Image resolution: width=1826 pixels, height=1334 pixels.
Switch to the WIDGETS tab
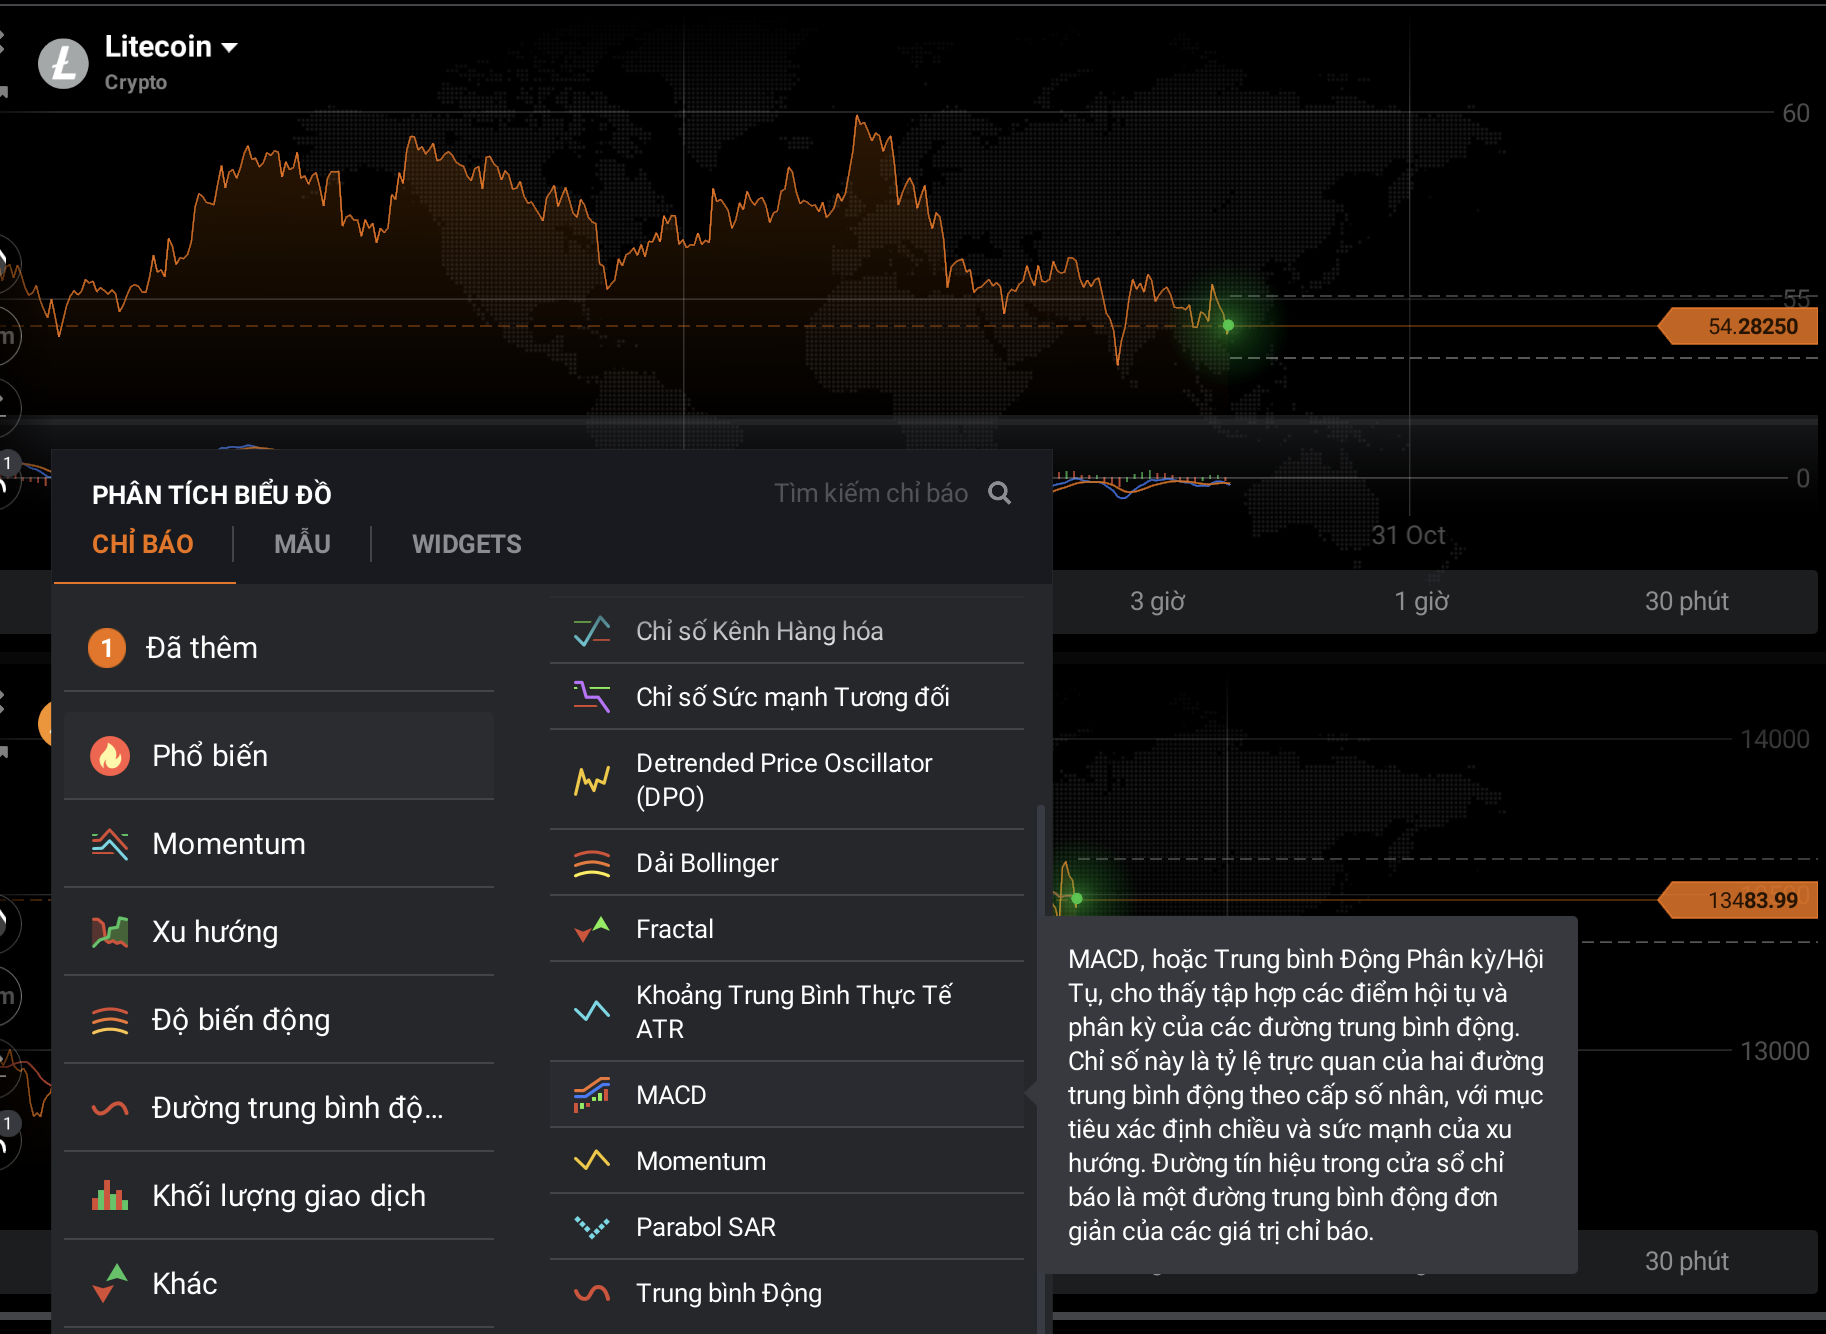[x=466, y=544]
